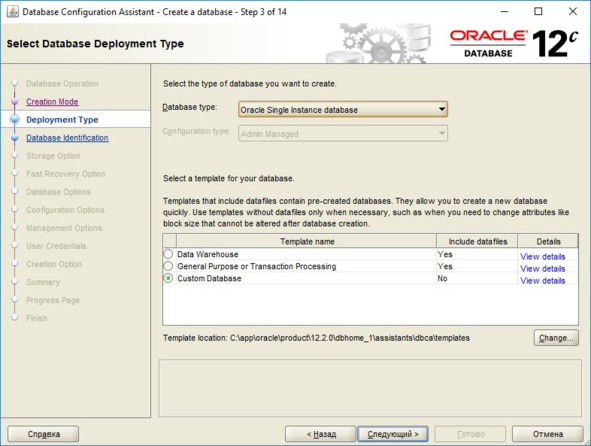
Task: Close the Database Configuration Assistant window
Action: coord(573,12)
